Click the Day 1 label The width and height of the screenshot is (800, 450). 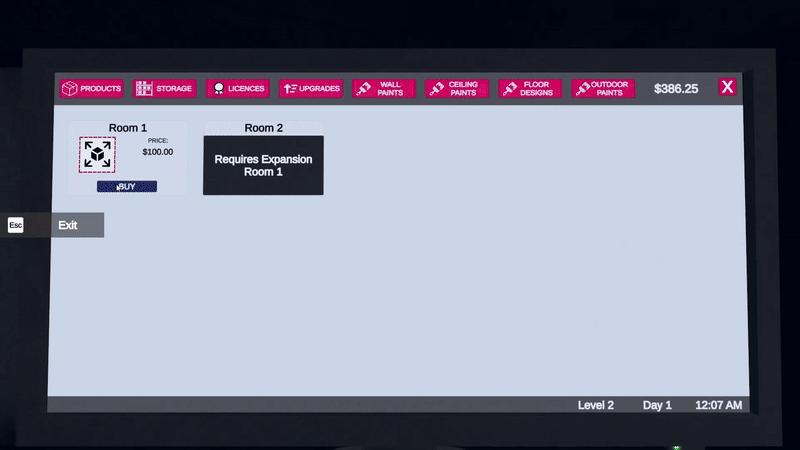[x=657, y=405]
